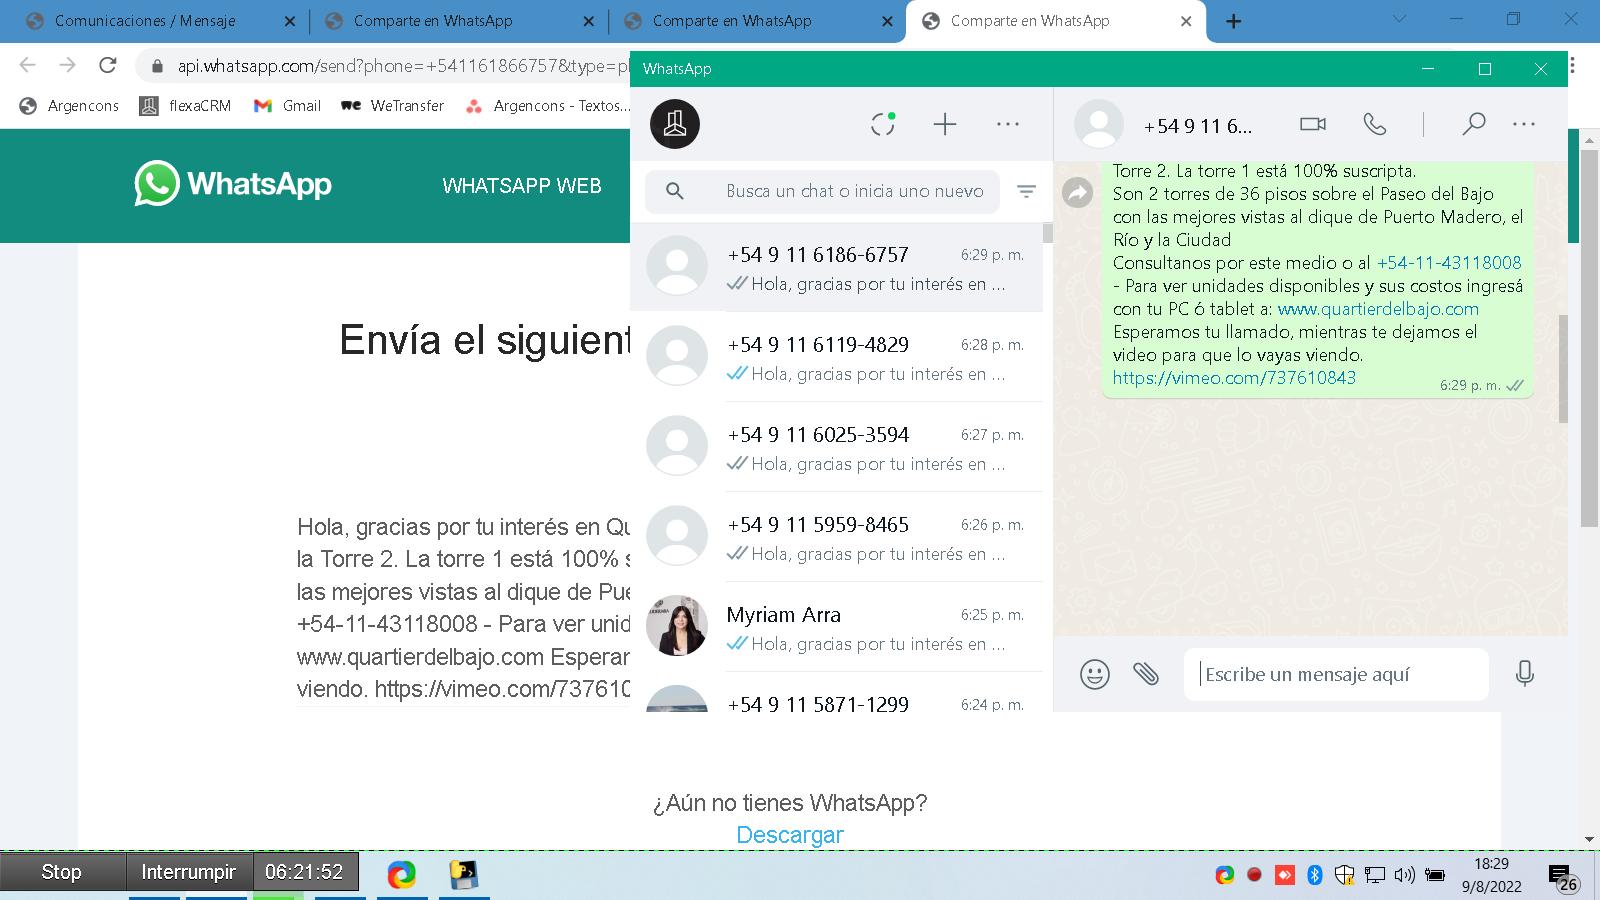1600x900 pixels.
Task: Close the Comunicaciones / Mensaje tab
Action: point(289,21)
